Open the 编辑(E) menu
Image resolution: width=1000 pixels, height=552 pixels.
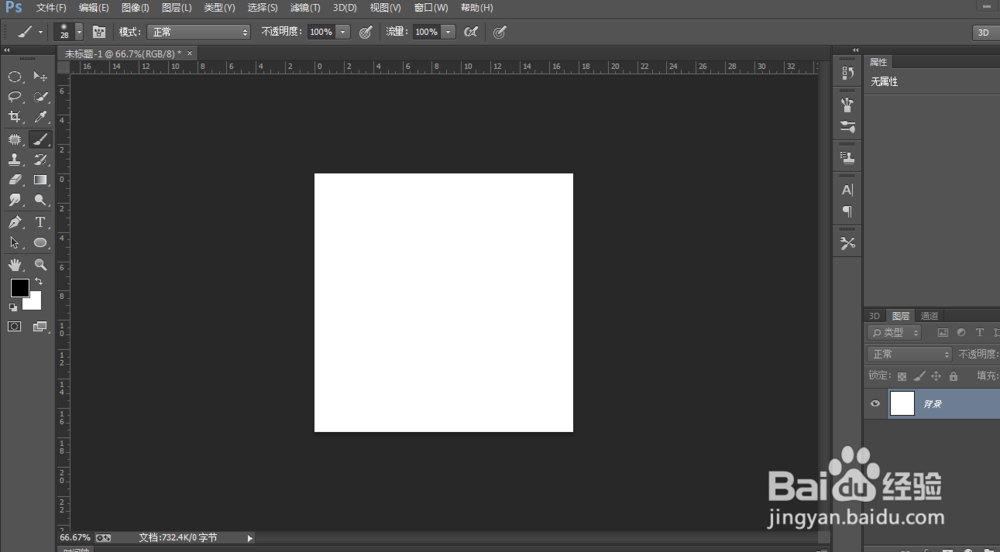94,8
